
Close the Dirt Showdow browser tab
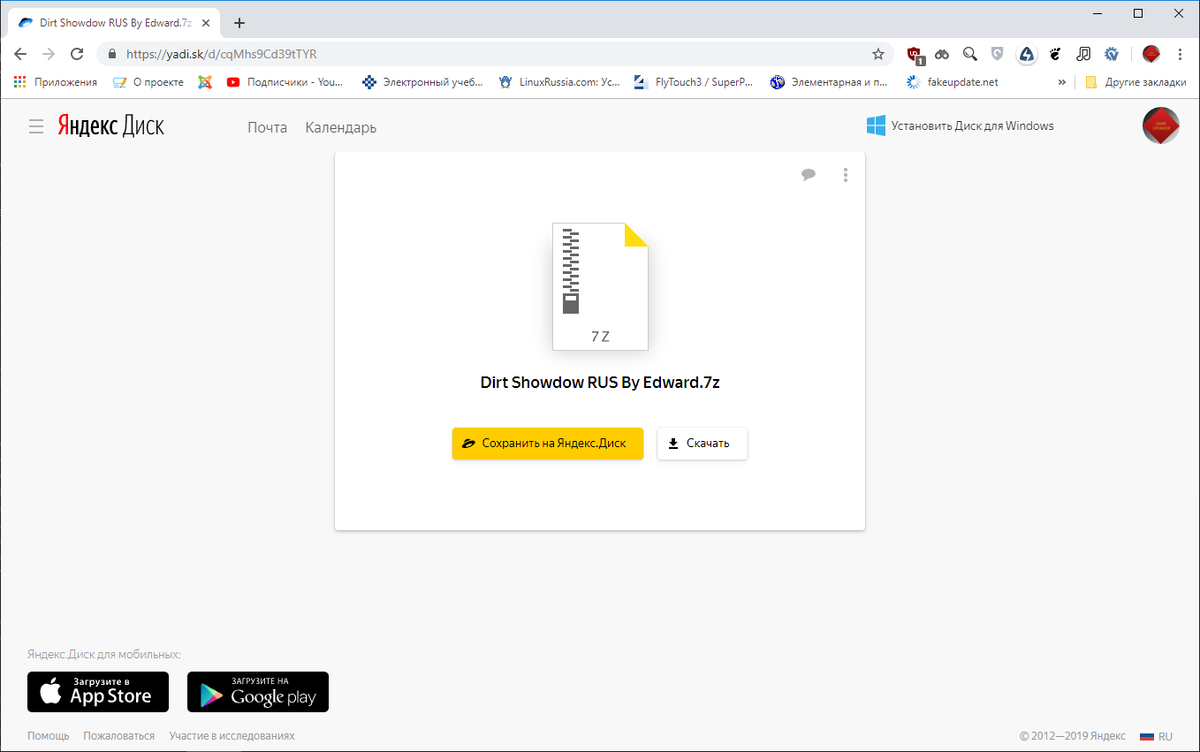207,23
